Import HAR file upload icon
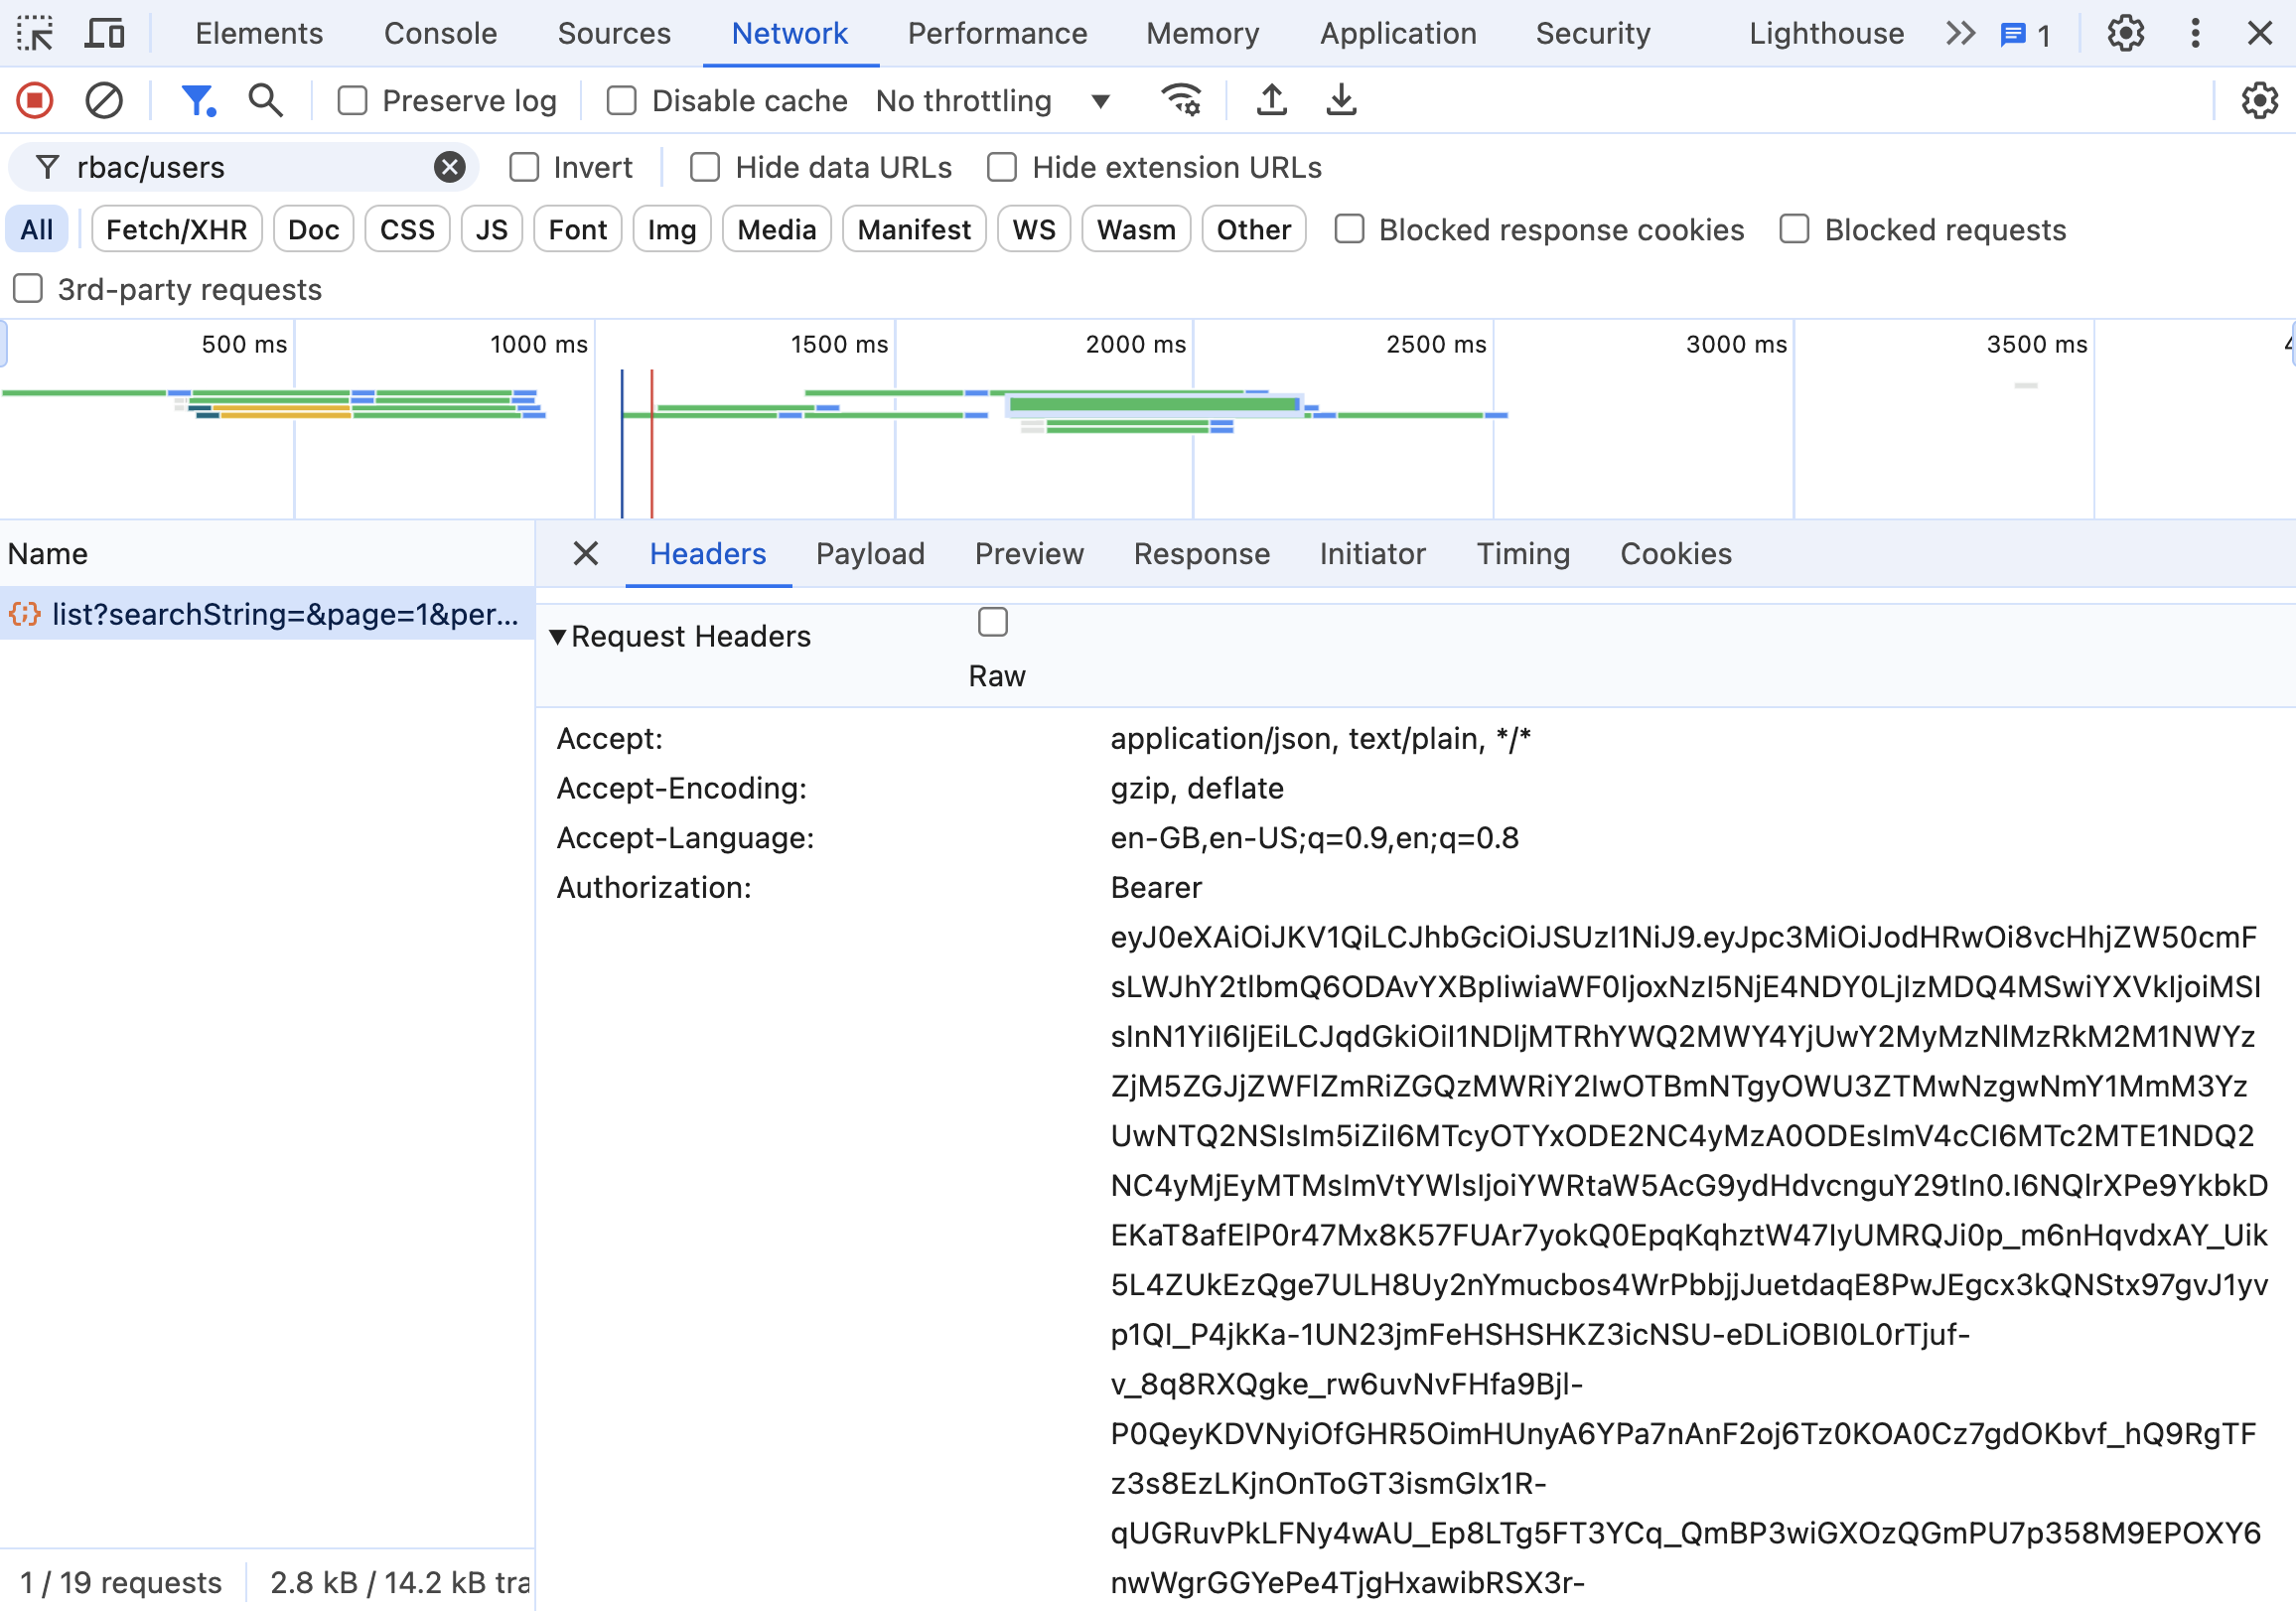 [x=1271, y=100]
